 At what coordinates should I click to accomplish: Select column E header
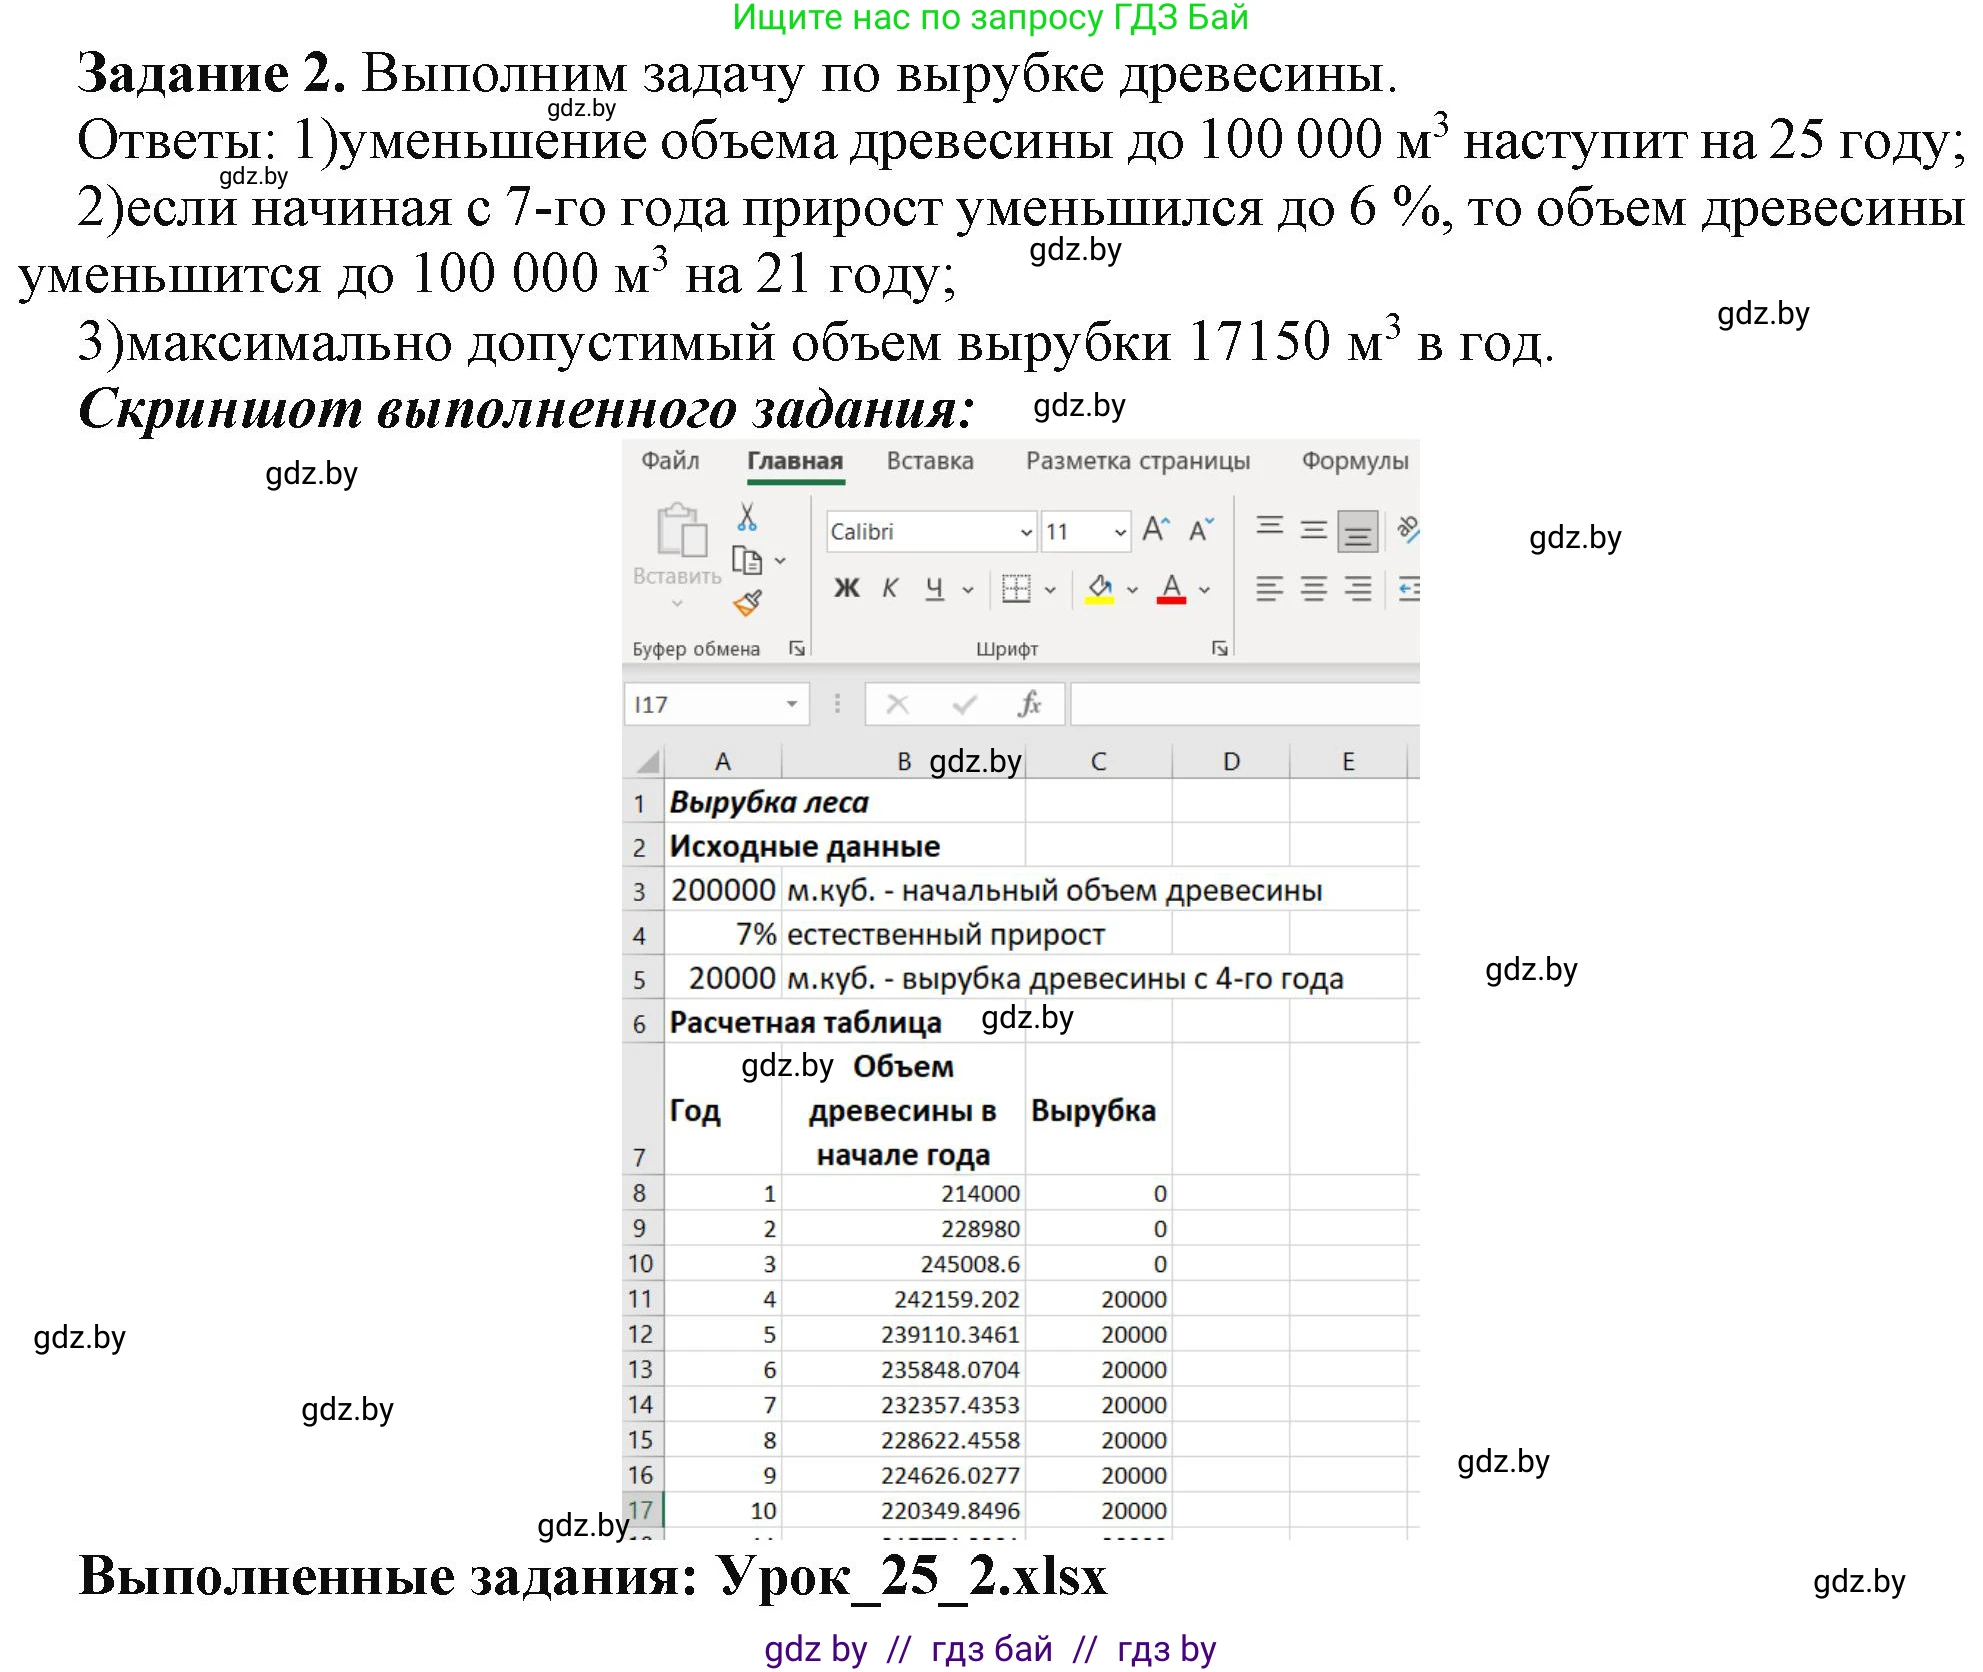[x=1348, y=761]
